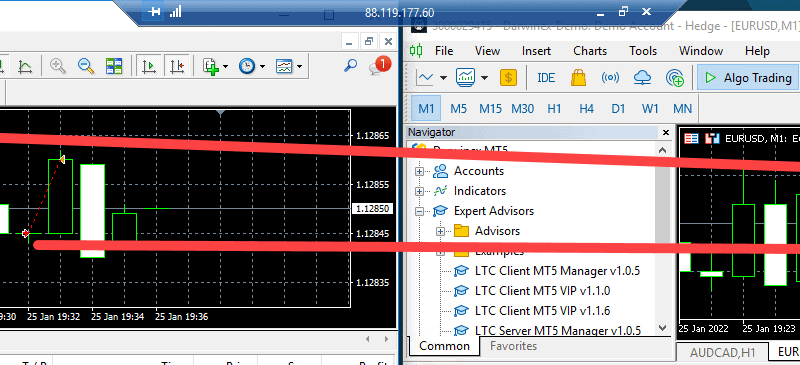The height and width of the screenshot is (365, 800).
Task: Open the View menu
Action: 487,51
